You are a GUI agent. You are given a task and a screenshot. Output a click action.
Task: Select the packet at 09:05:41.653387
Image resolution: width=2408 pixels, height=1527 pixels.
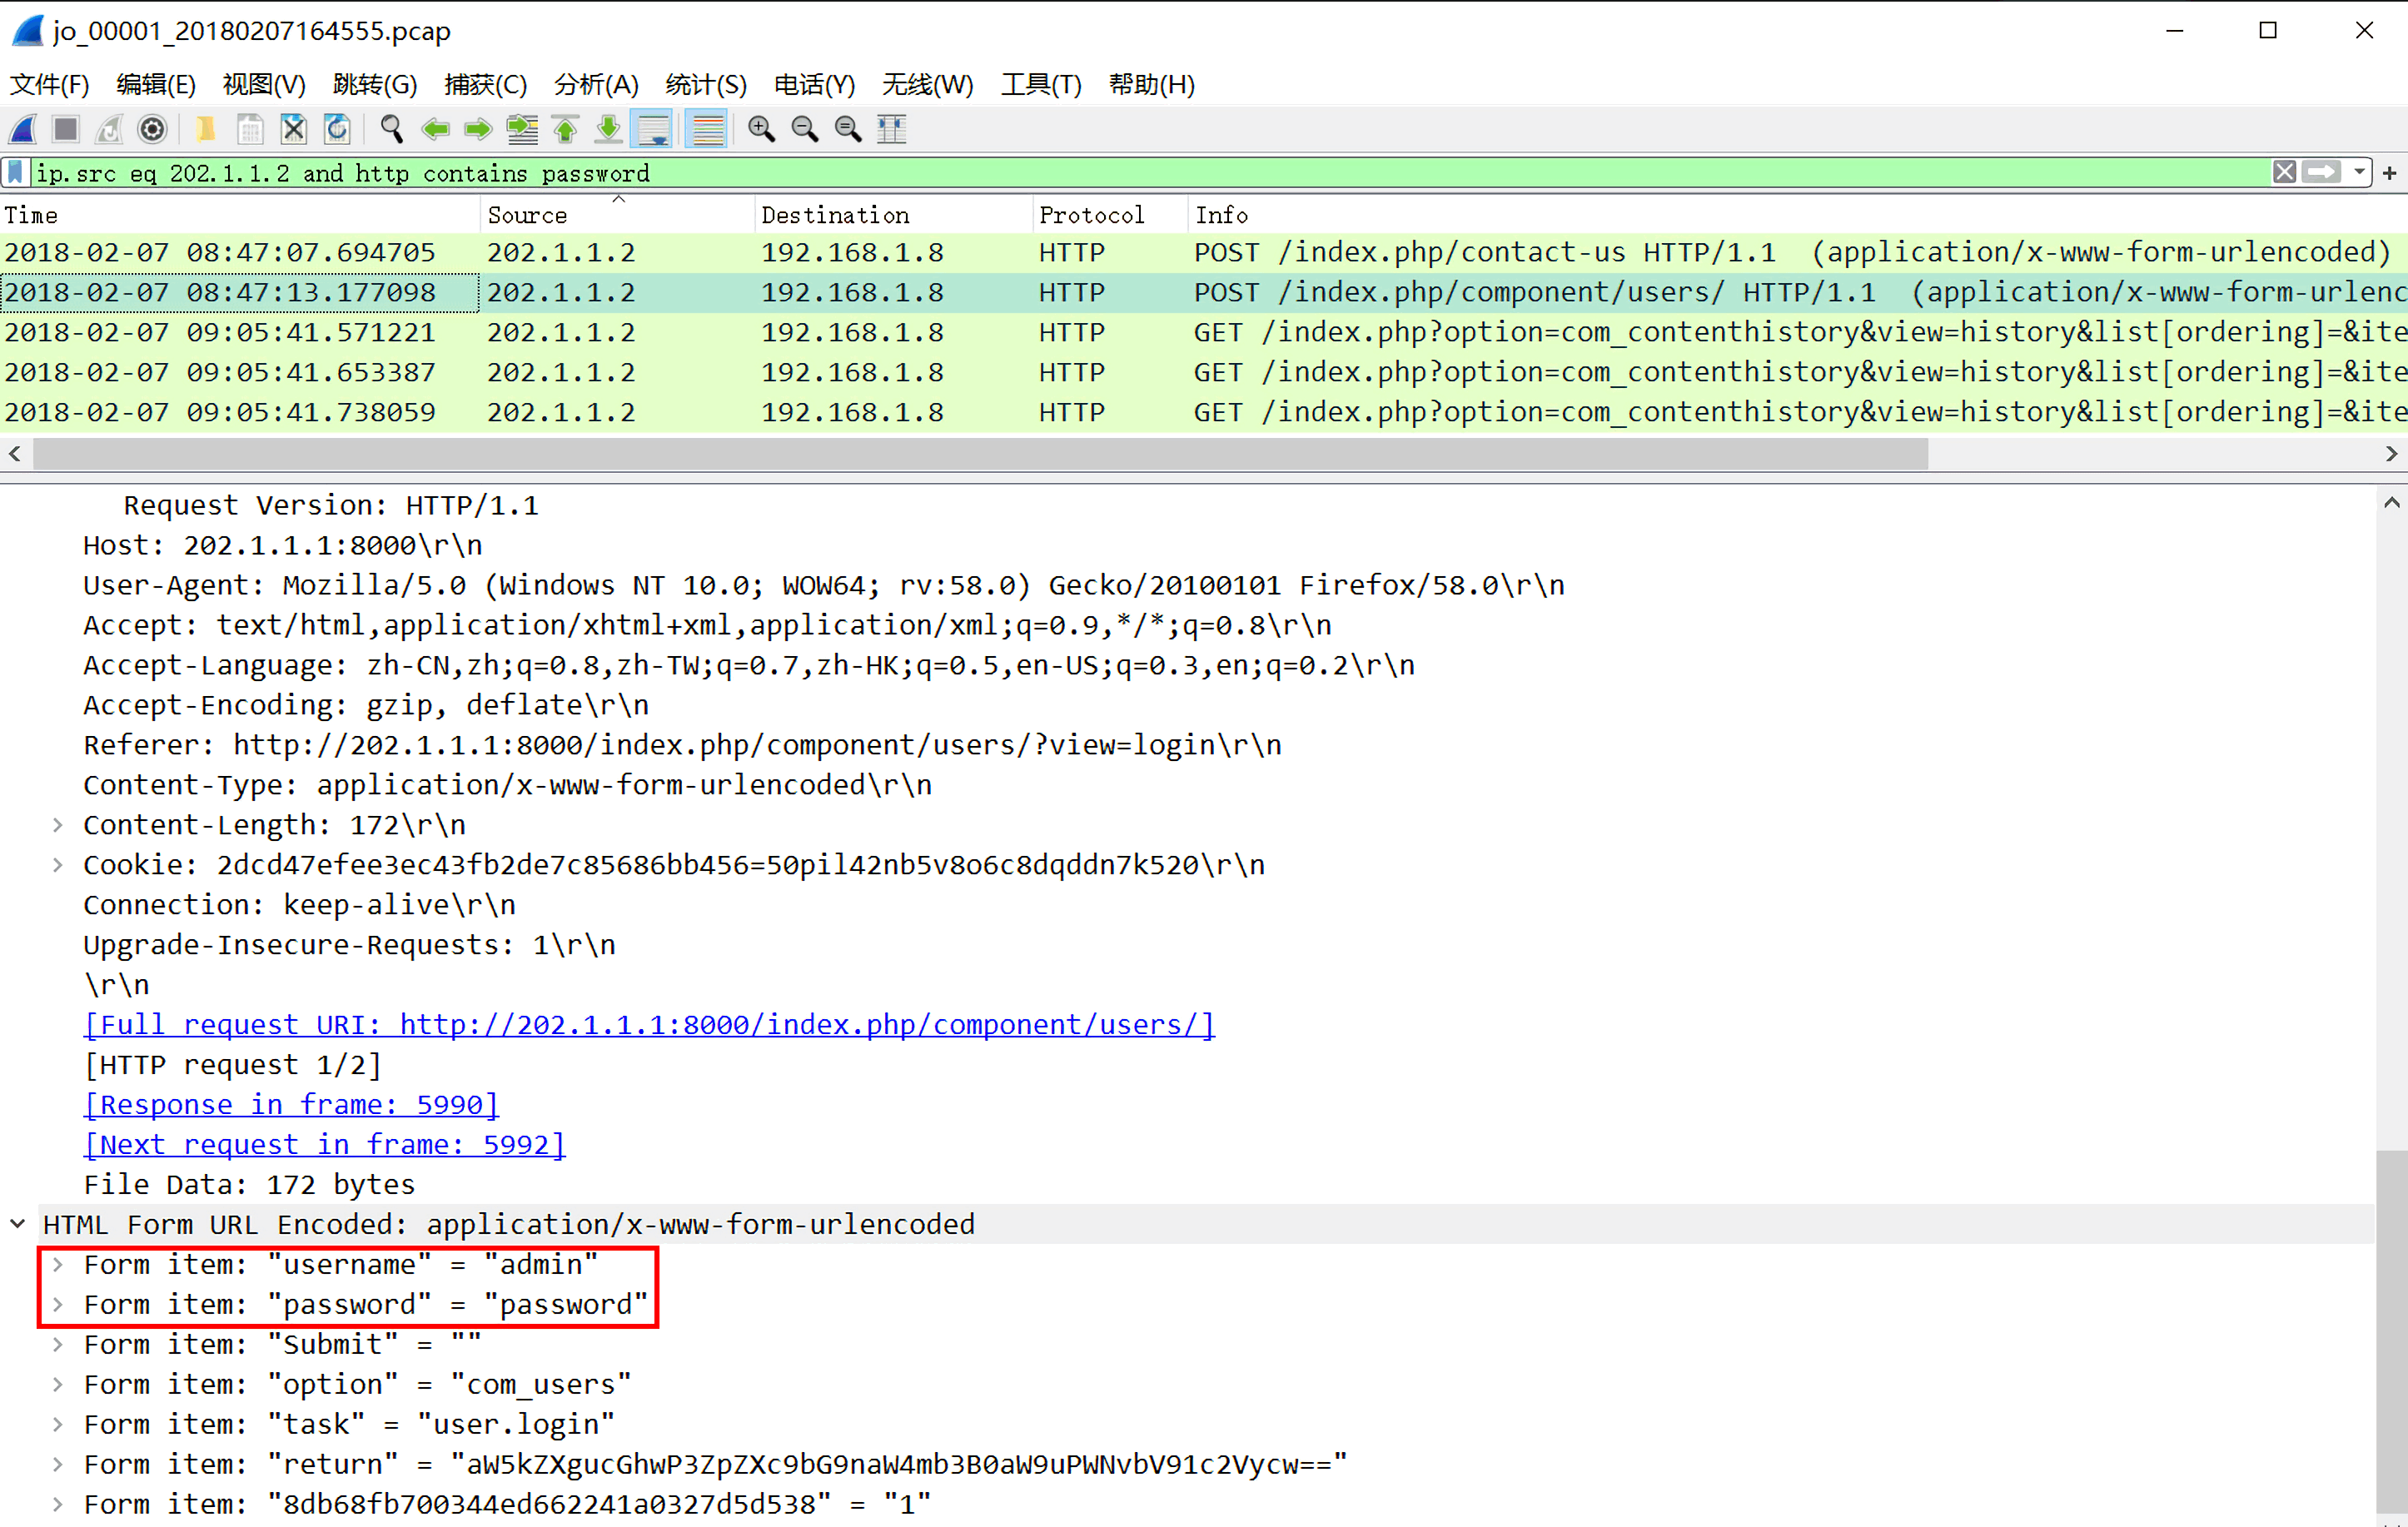1204,373
